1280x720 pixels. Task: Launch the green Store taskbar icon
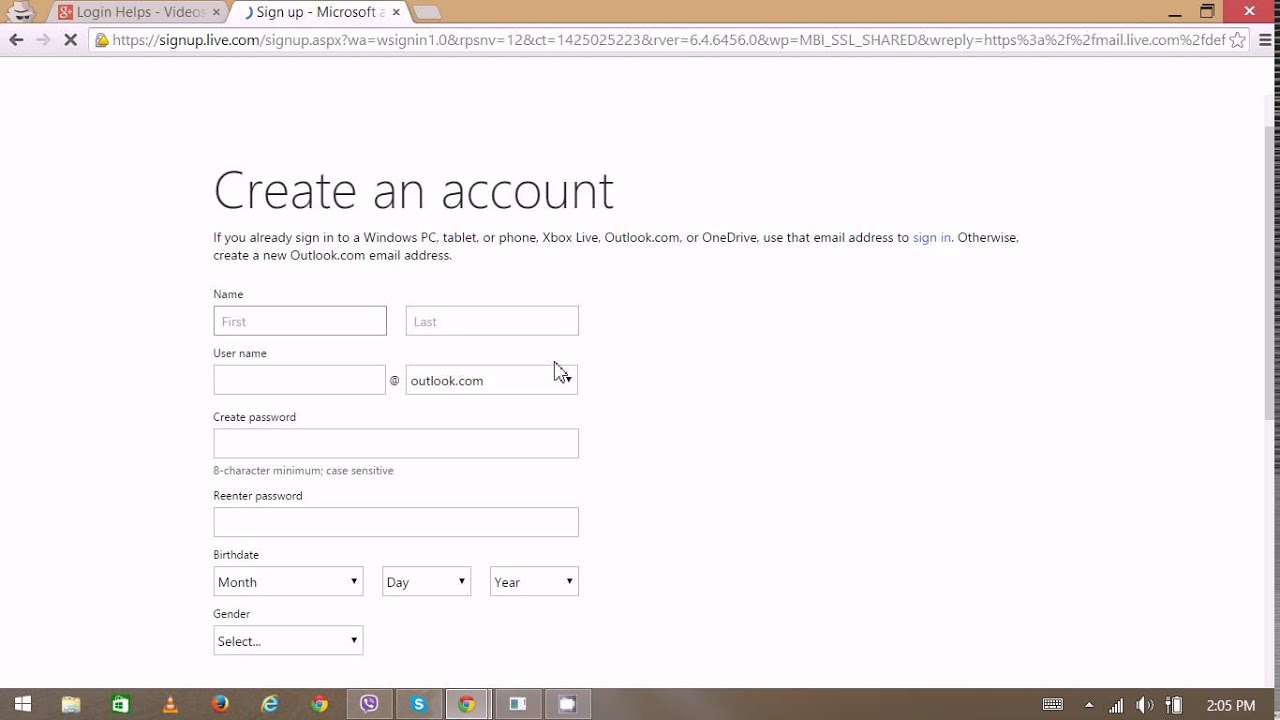[x=120, y=705]
